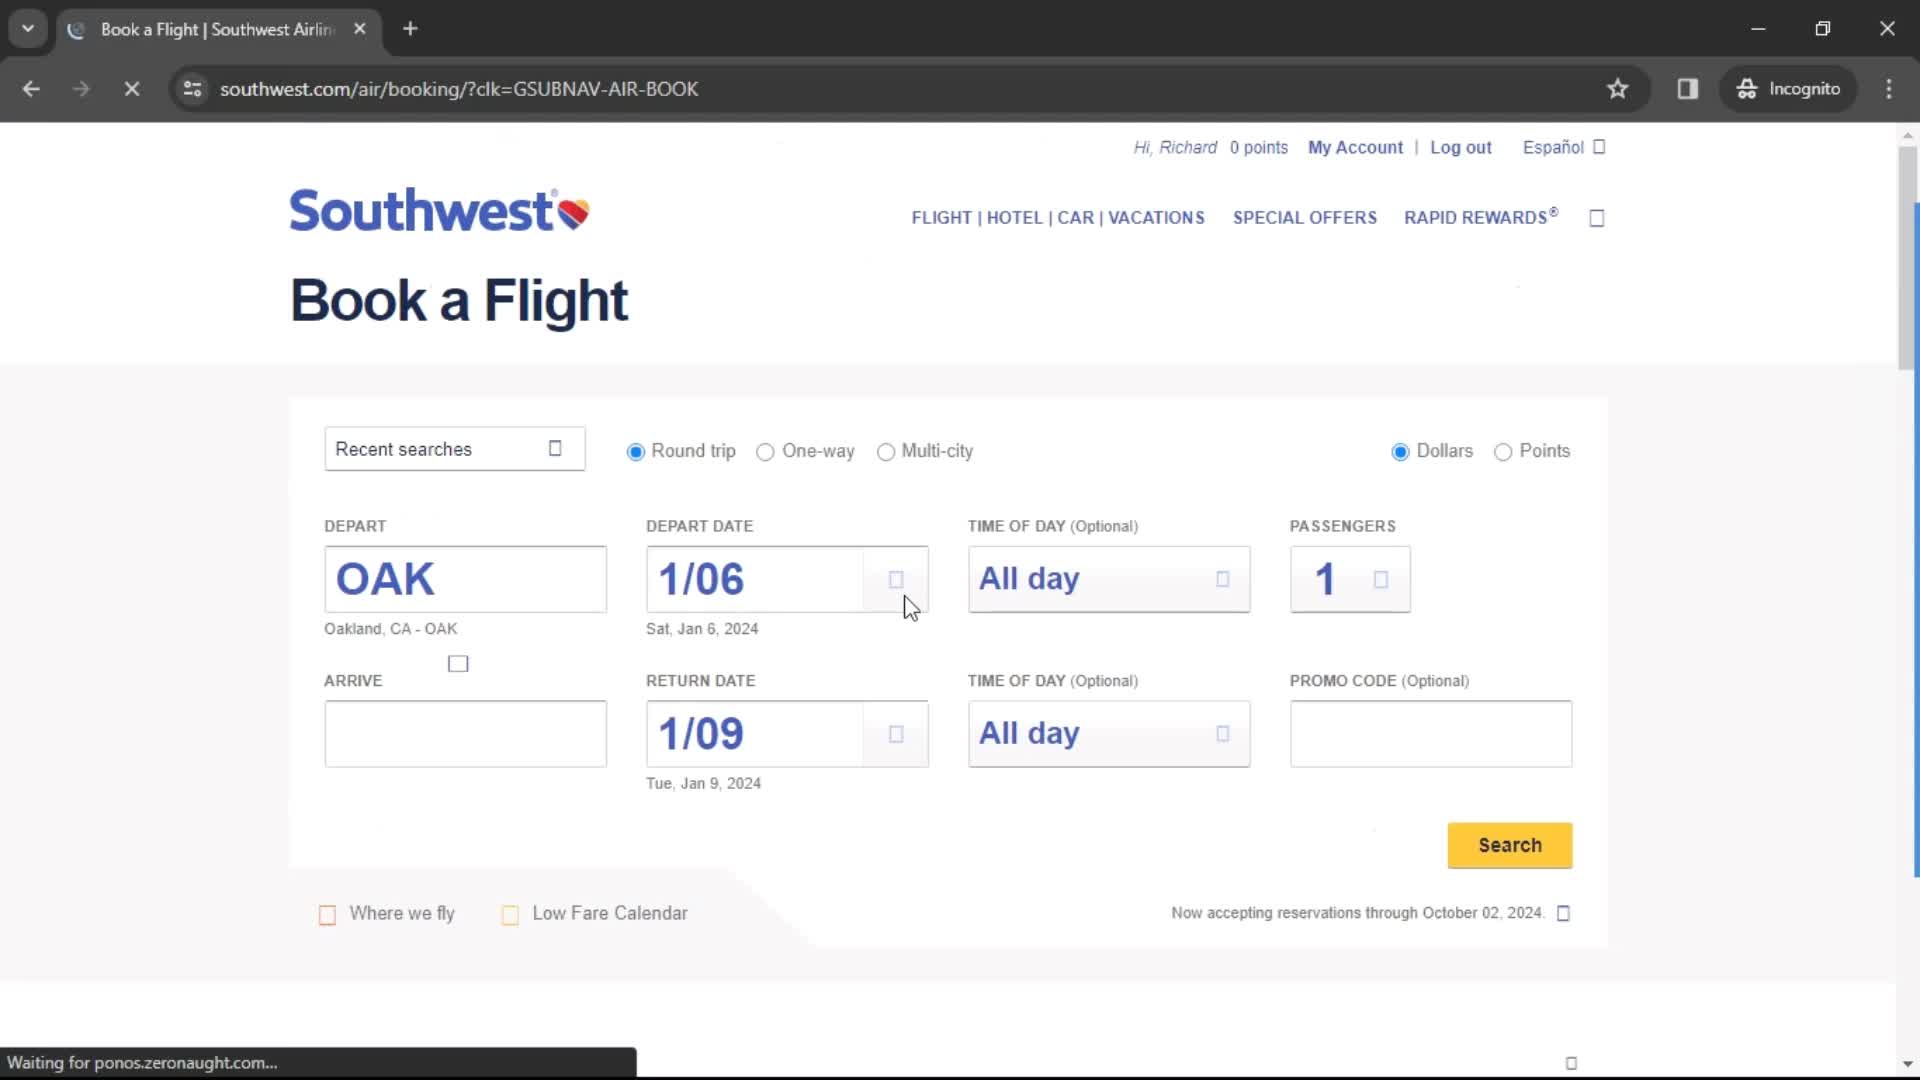Enable the Where we fly checkbox

tap(327, 914)
